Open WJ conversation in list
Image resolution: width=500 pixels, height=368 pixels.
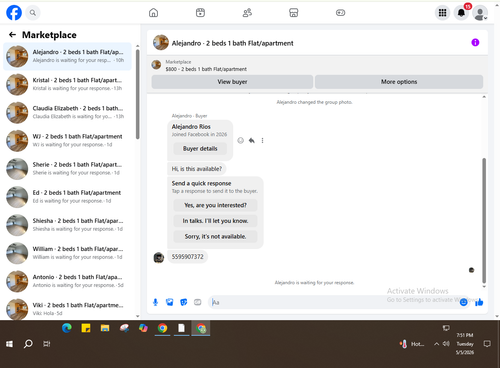(68, 141)
